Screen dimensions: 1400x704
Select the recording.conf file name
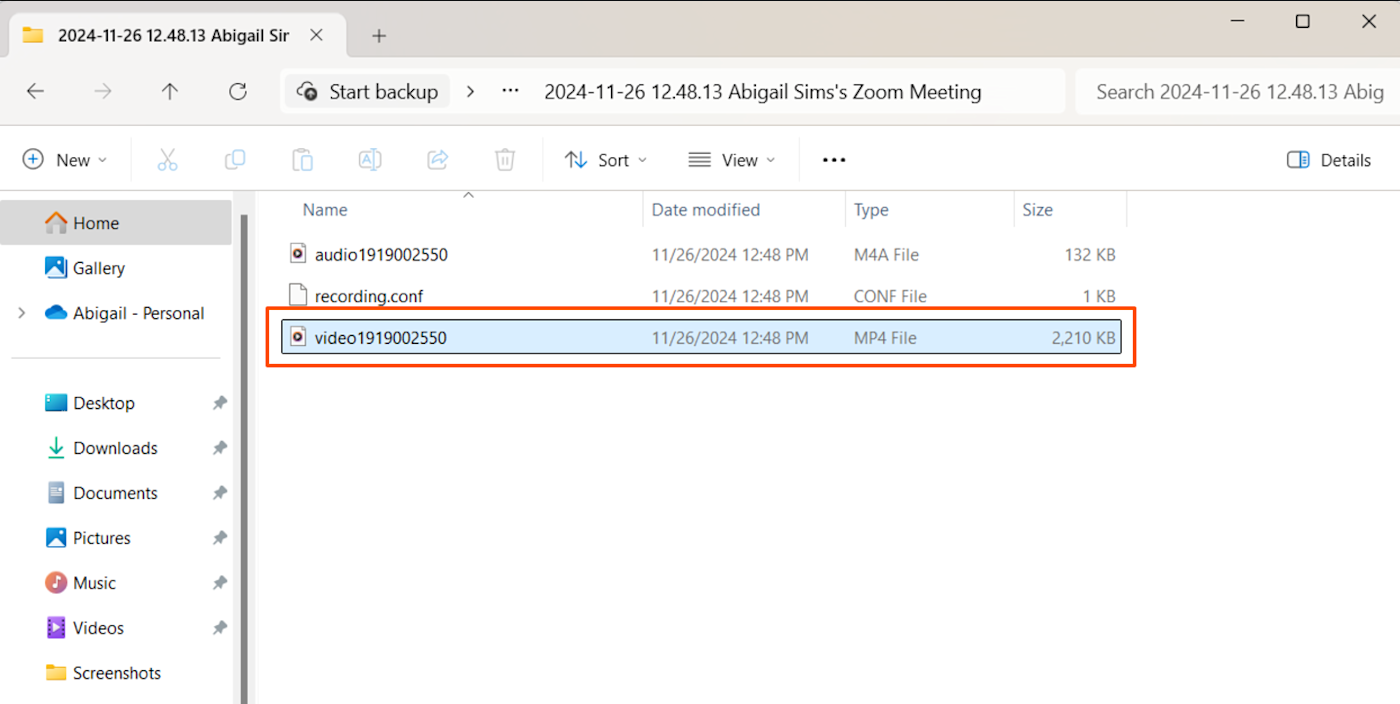[x=369, y=296]
